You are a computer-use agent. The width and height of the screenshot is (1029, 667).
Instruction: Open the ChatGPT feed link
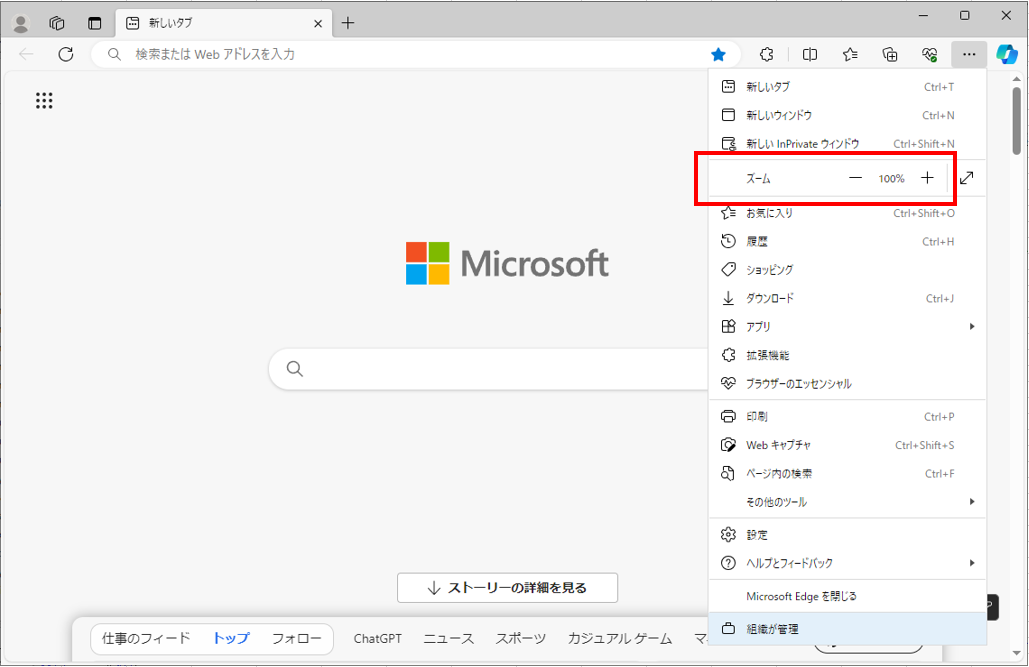pyautogui.click(x=377, y=638)
